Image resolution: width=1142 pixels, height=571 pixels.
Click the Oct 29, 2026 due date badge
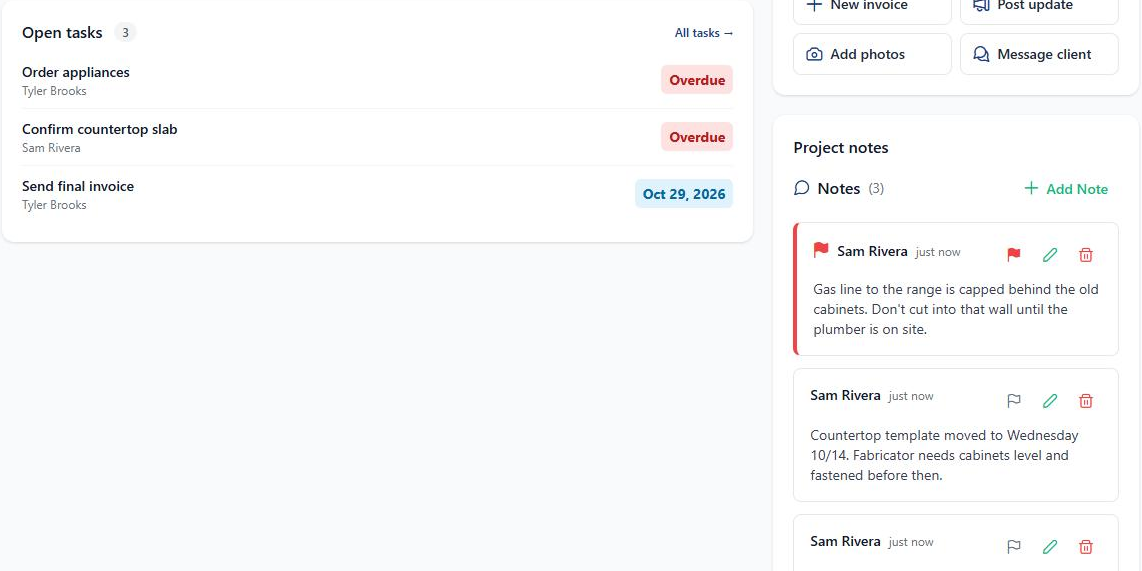click(x=684, y=194)
